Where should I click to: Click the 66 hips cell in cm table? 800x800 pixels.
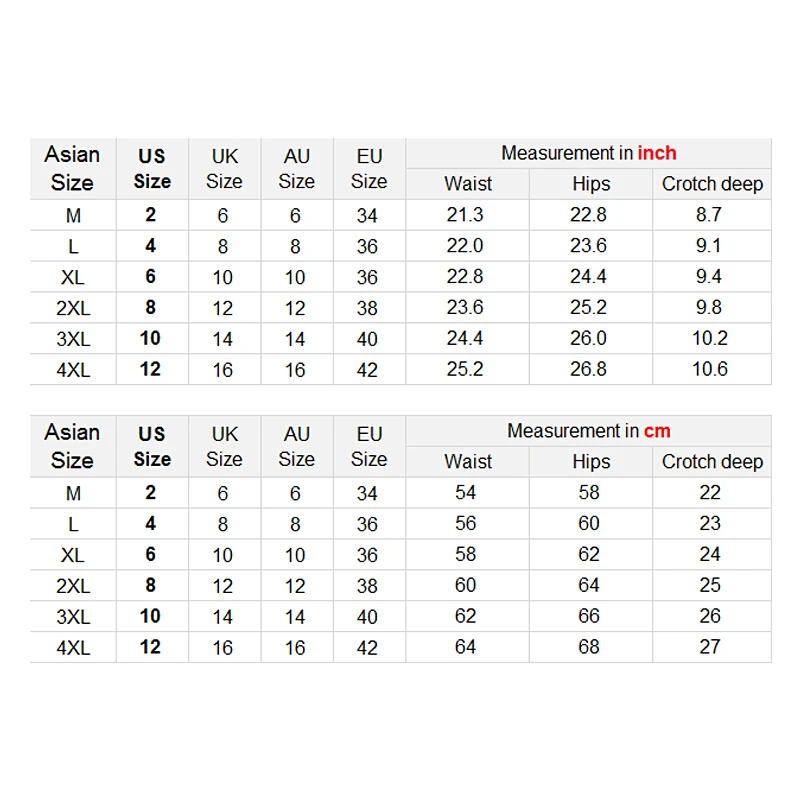(589, 616)
